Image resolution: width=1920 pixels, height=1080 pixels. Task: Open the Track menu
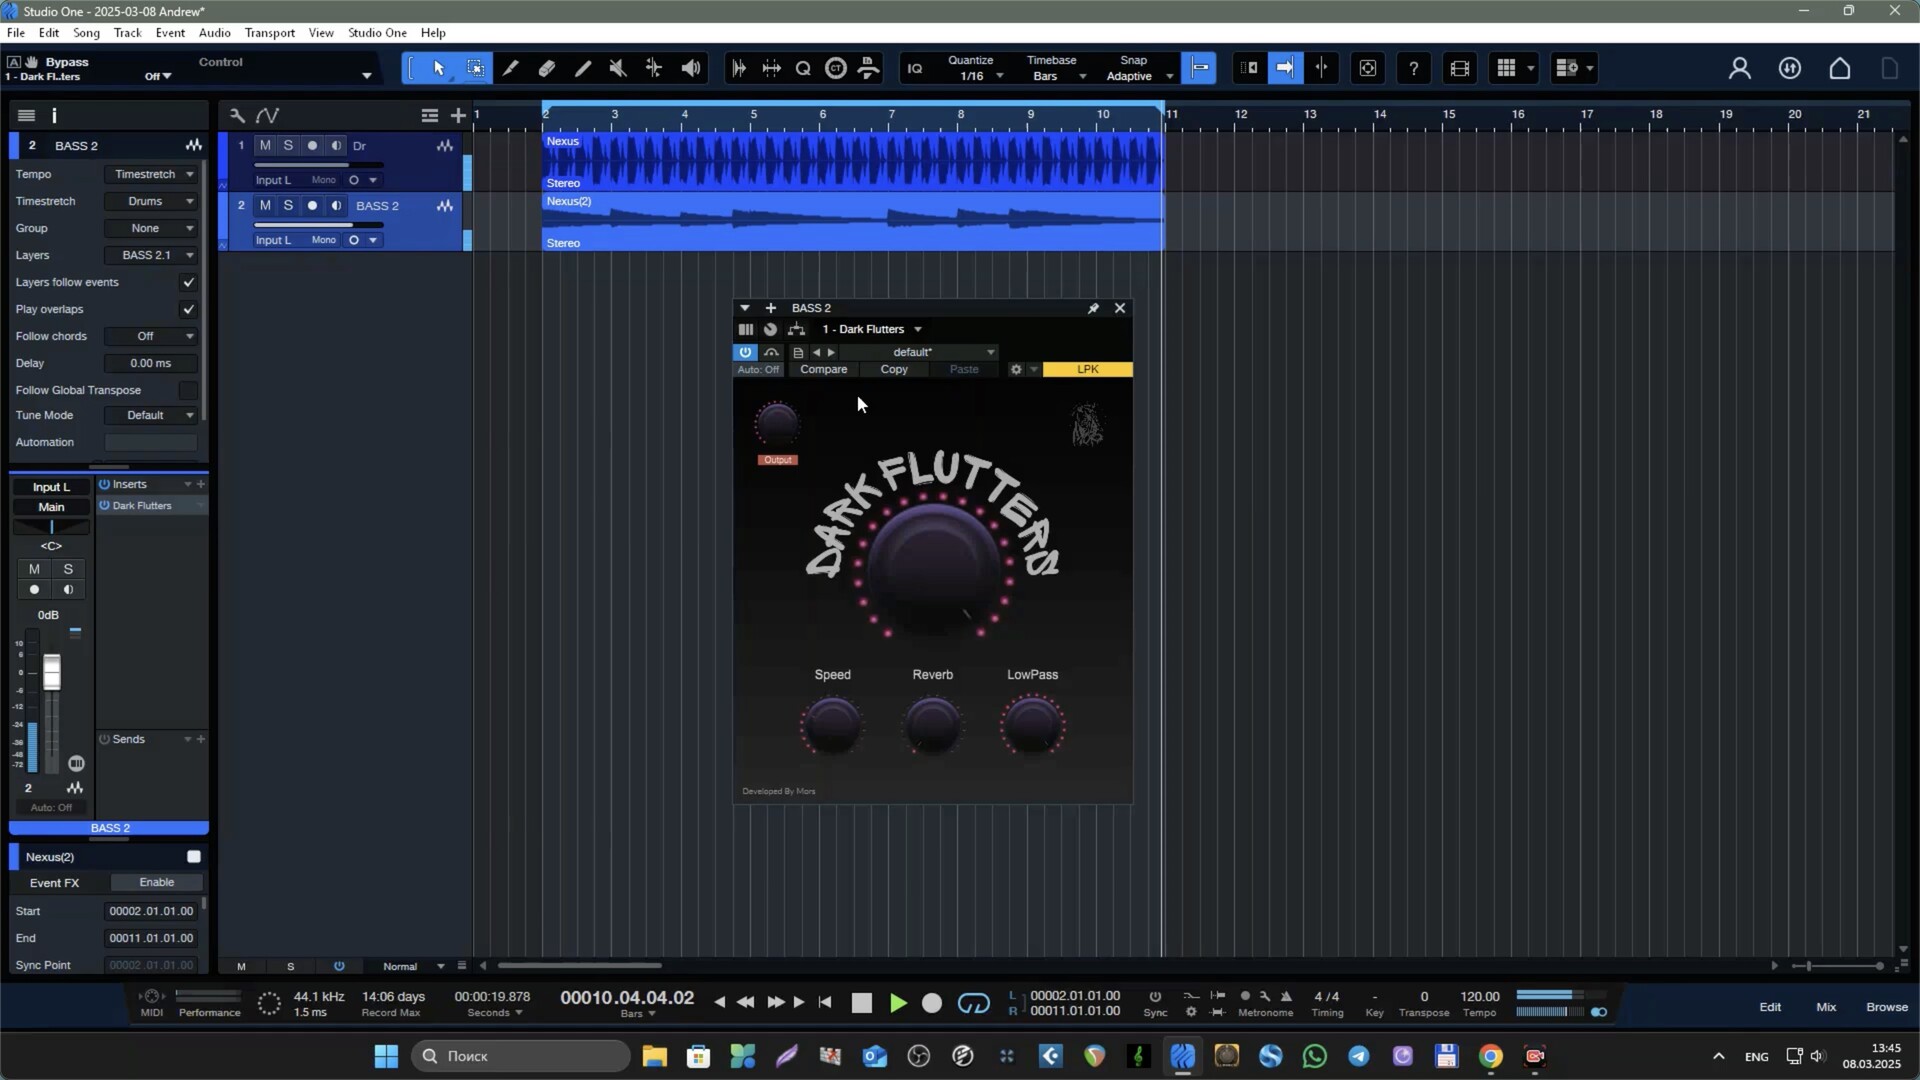(x=127, y=32)
